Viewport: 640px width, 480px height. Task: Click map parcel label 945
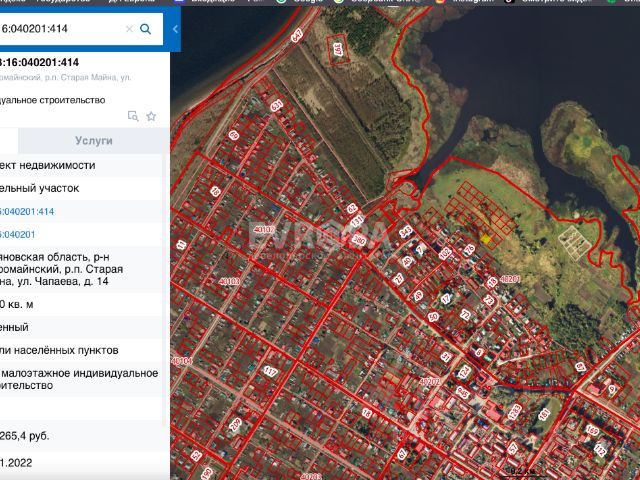[463, 393]
